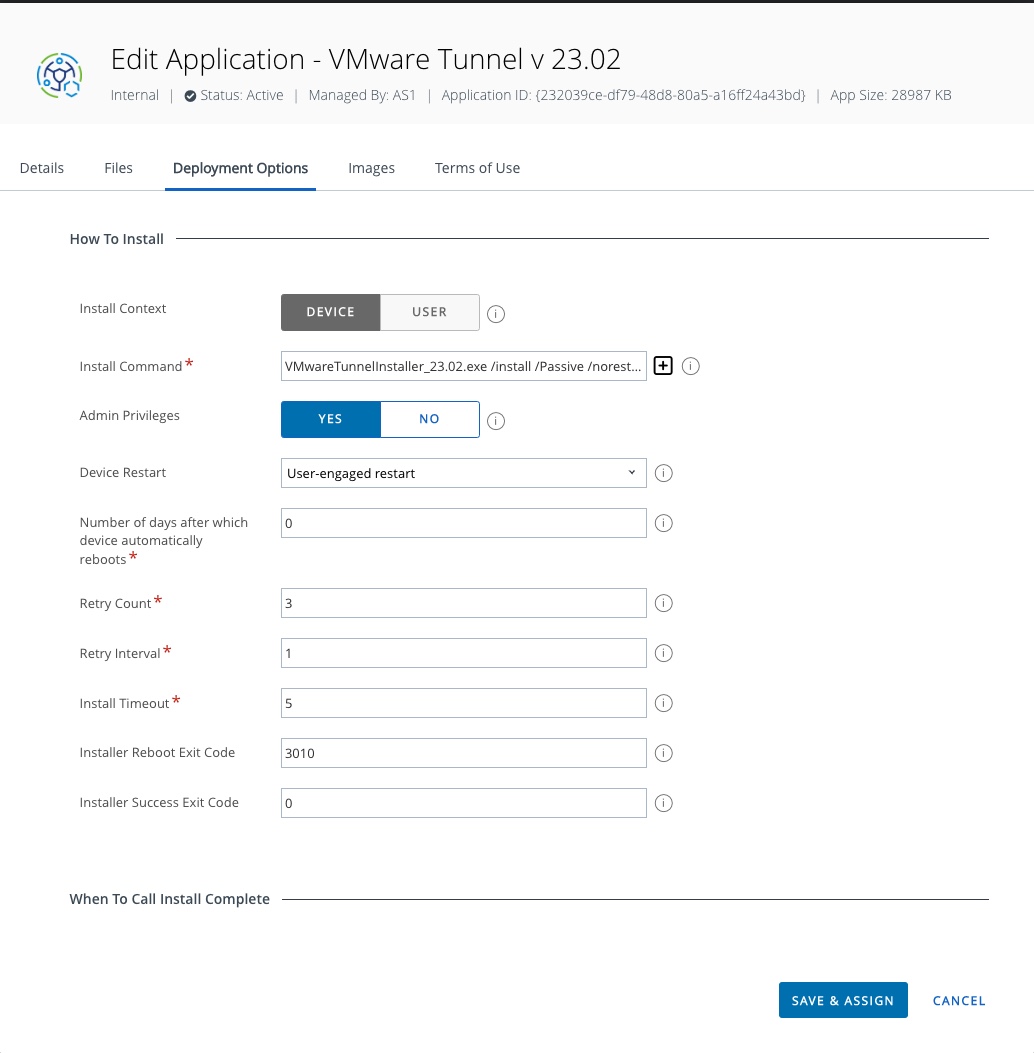Switch Install Context to User

pos(430,312)
